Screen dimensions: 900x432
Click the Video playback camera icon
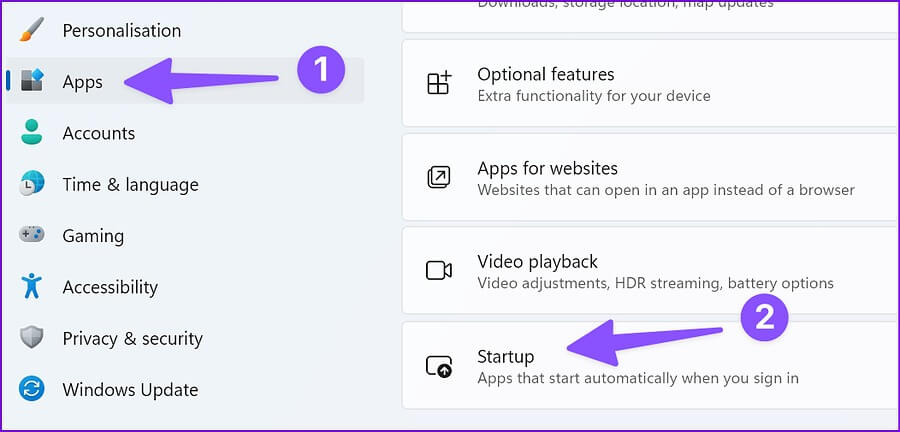point(439,270)
